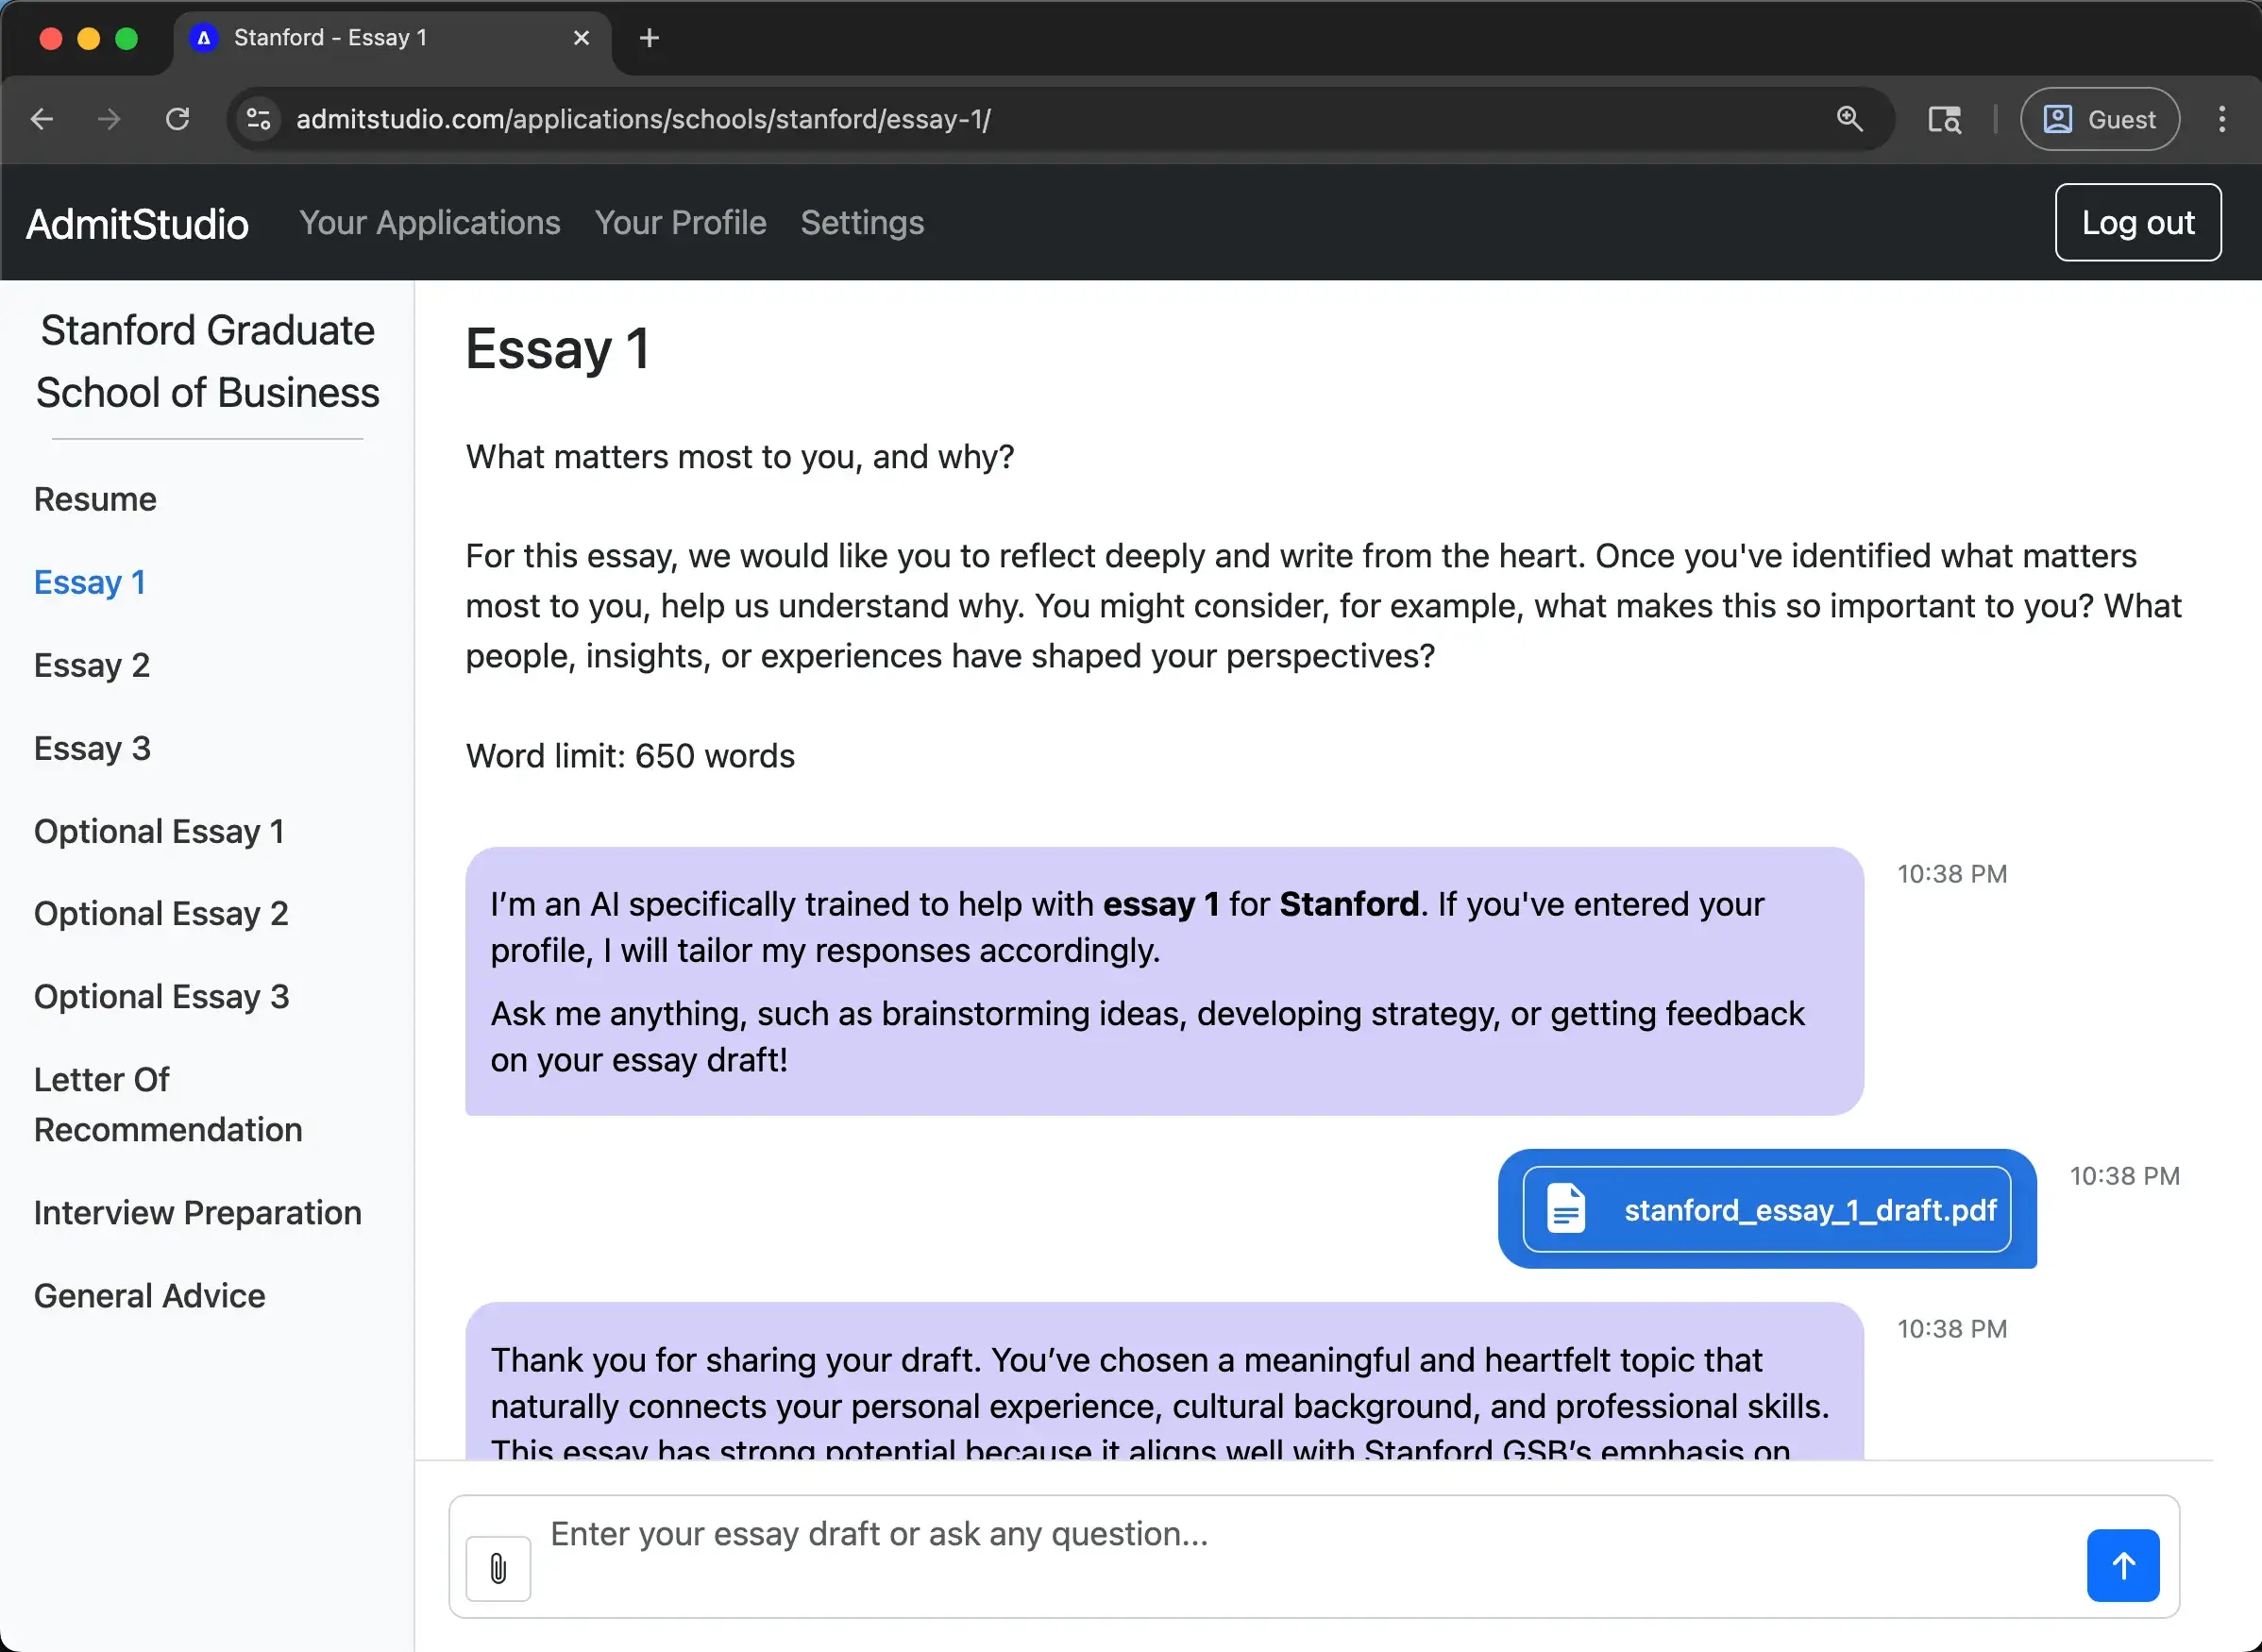Click the essay question input field

[x=1100, y=1533]
